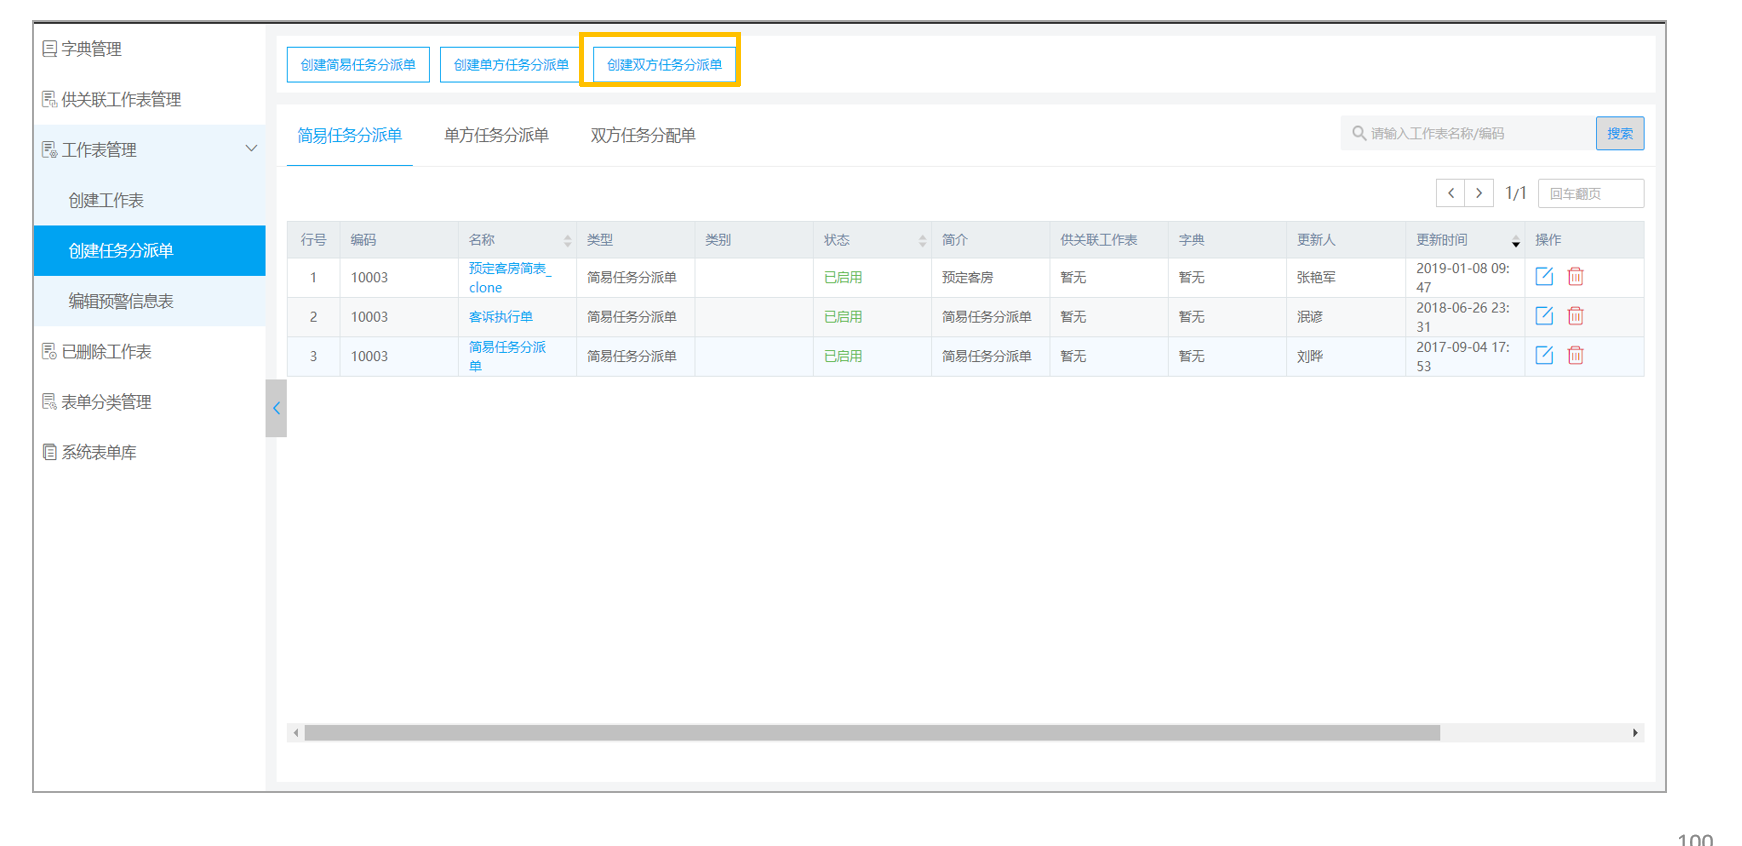Click the 2018-06-26 23:31 timestamp
Image resolution: width=1742 pixels, height=846 pixels.
1463,317
